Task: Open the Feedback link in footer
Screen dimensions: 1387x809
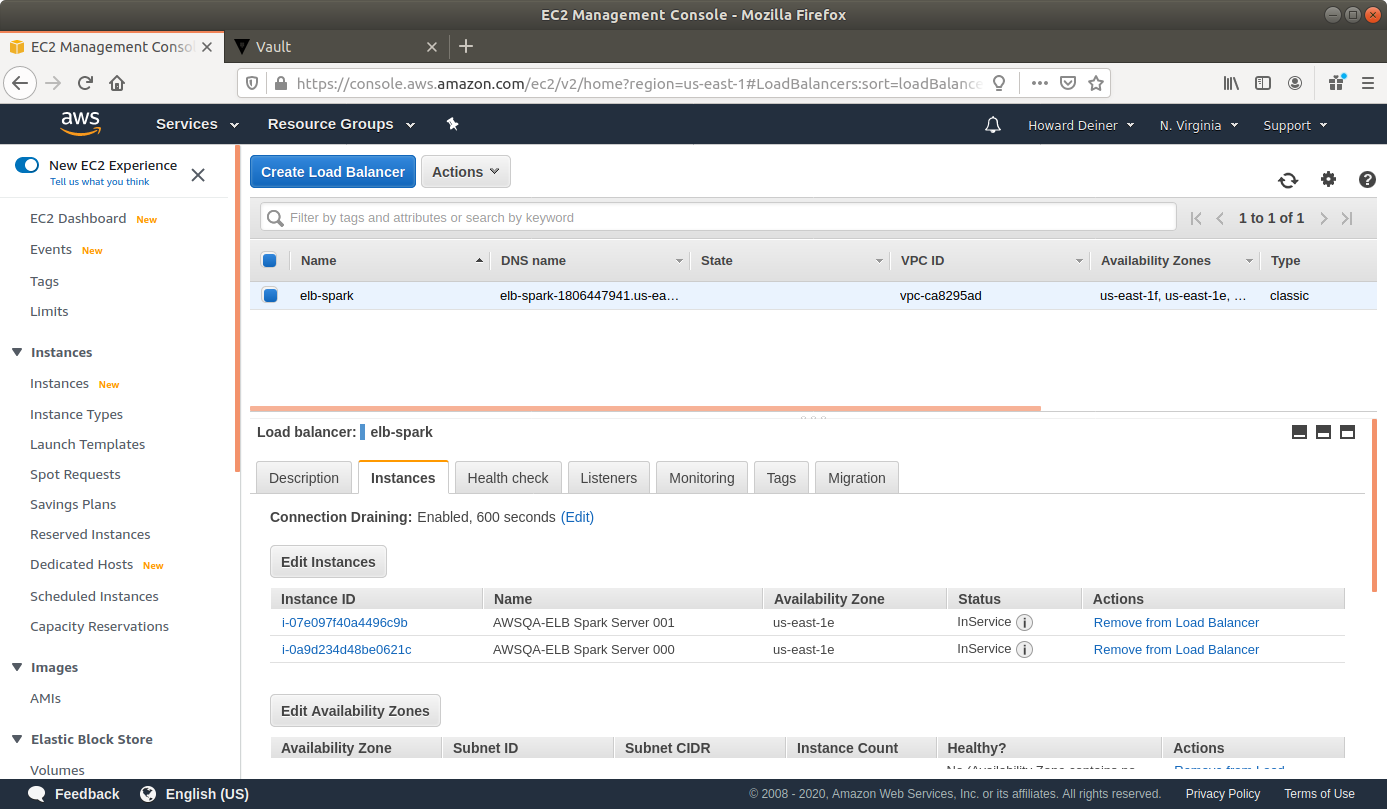Action: coord(74,794)
